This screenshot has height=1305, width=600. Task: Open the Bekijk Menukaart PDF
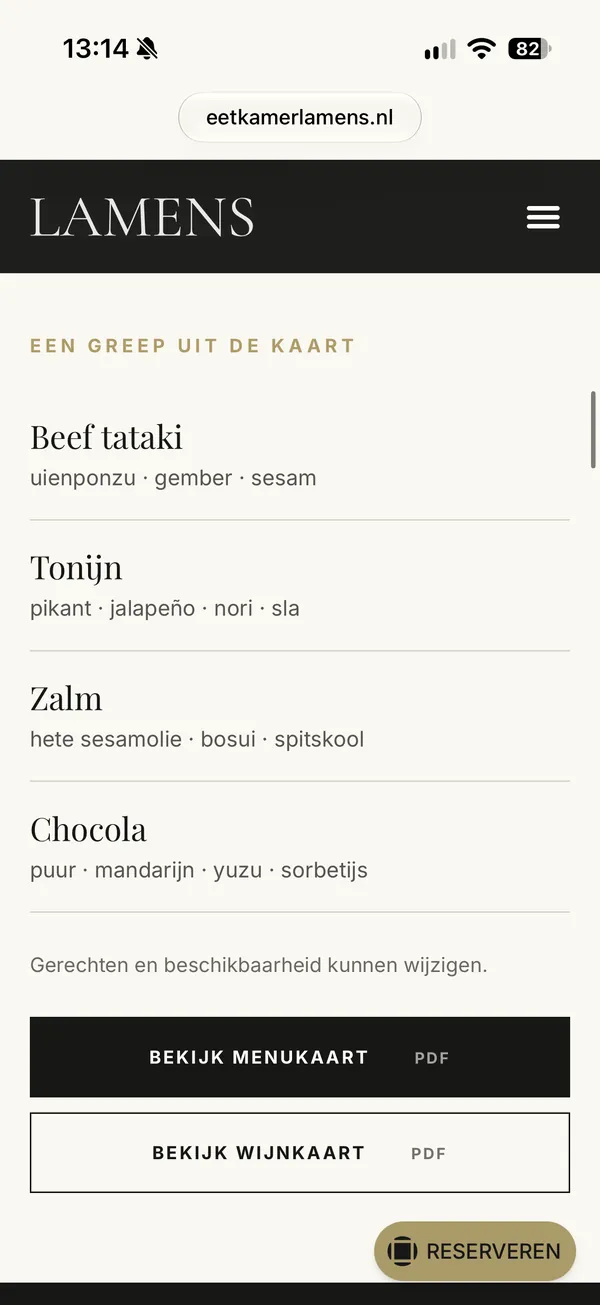300,1057
